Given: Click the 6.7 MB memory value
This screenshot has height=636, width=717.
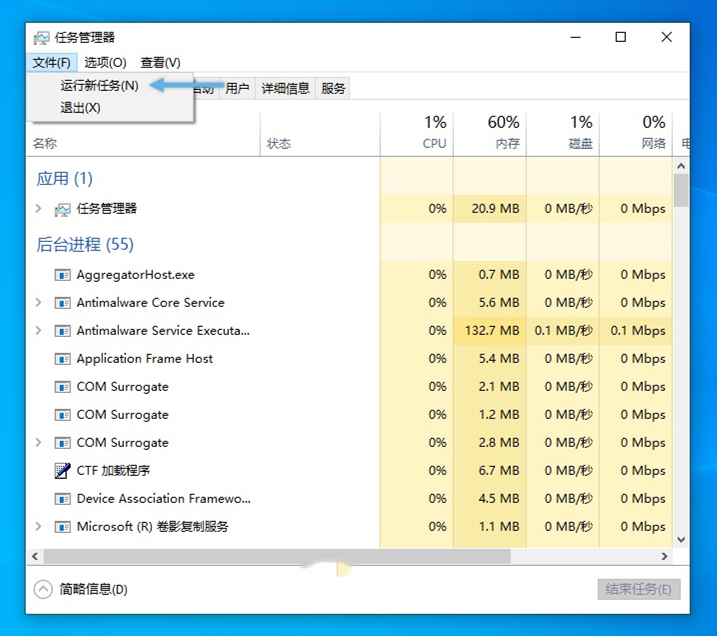Looking at the screenshot, I should 499,470.
